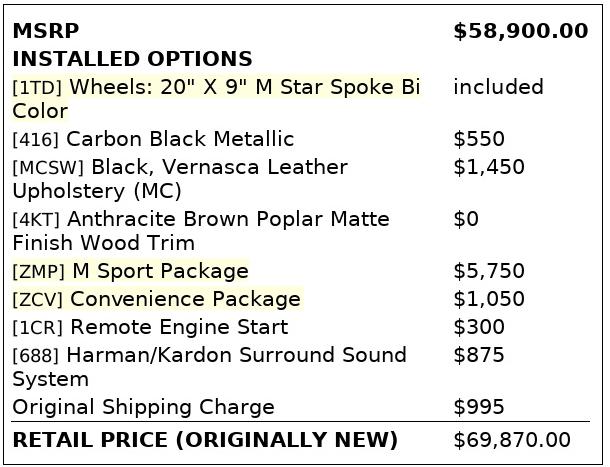Click the RETAIL PRICE (ORIGINALLY NEW) label
This screenshot has height=467, width=610.
[x=205, y=440]
